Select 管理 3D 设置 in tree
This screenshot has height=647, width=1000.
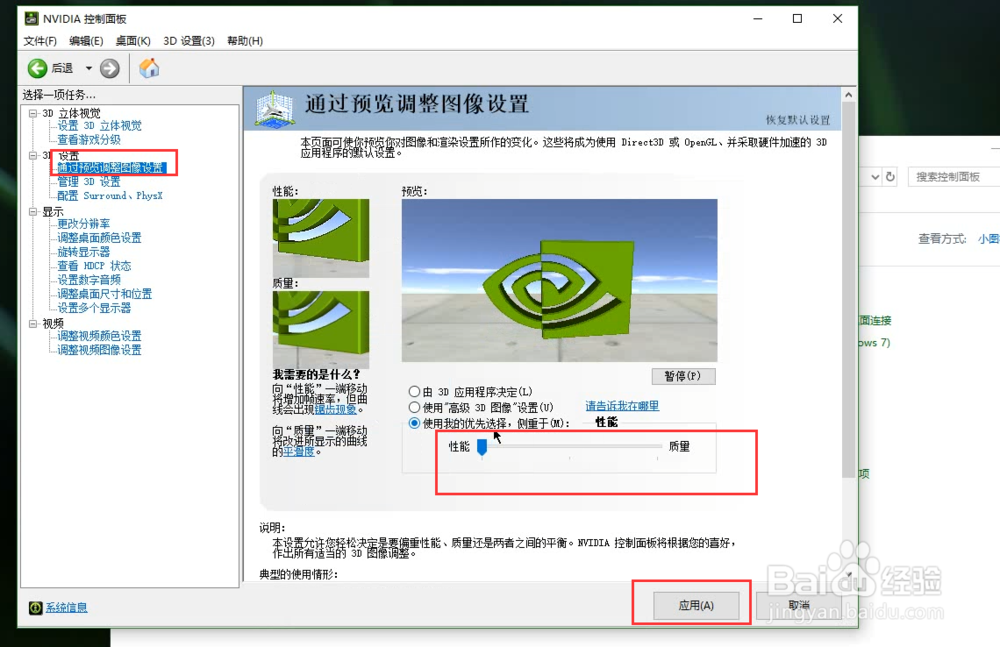tap(89, 182)
